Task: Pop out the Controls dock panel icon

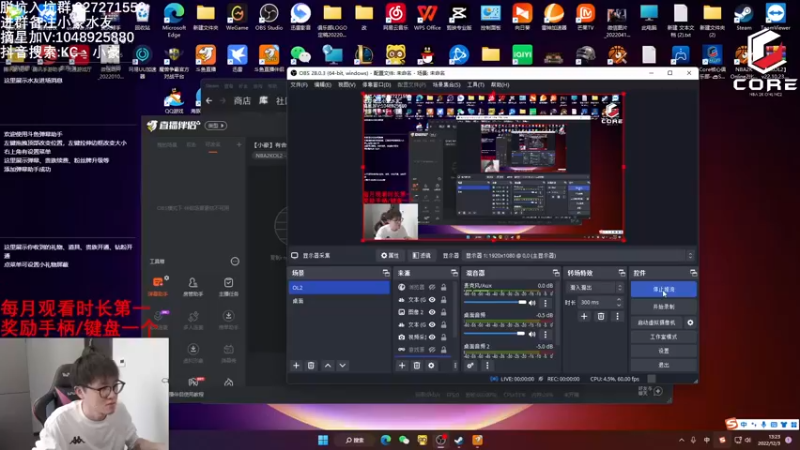Action: tap(693, 273)
